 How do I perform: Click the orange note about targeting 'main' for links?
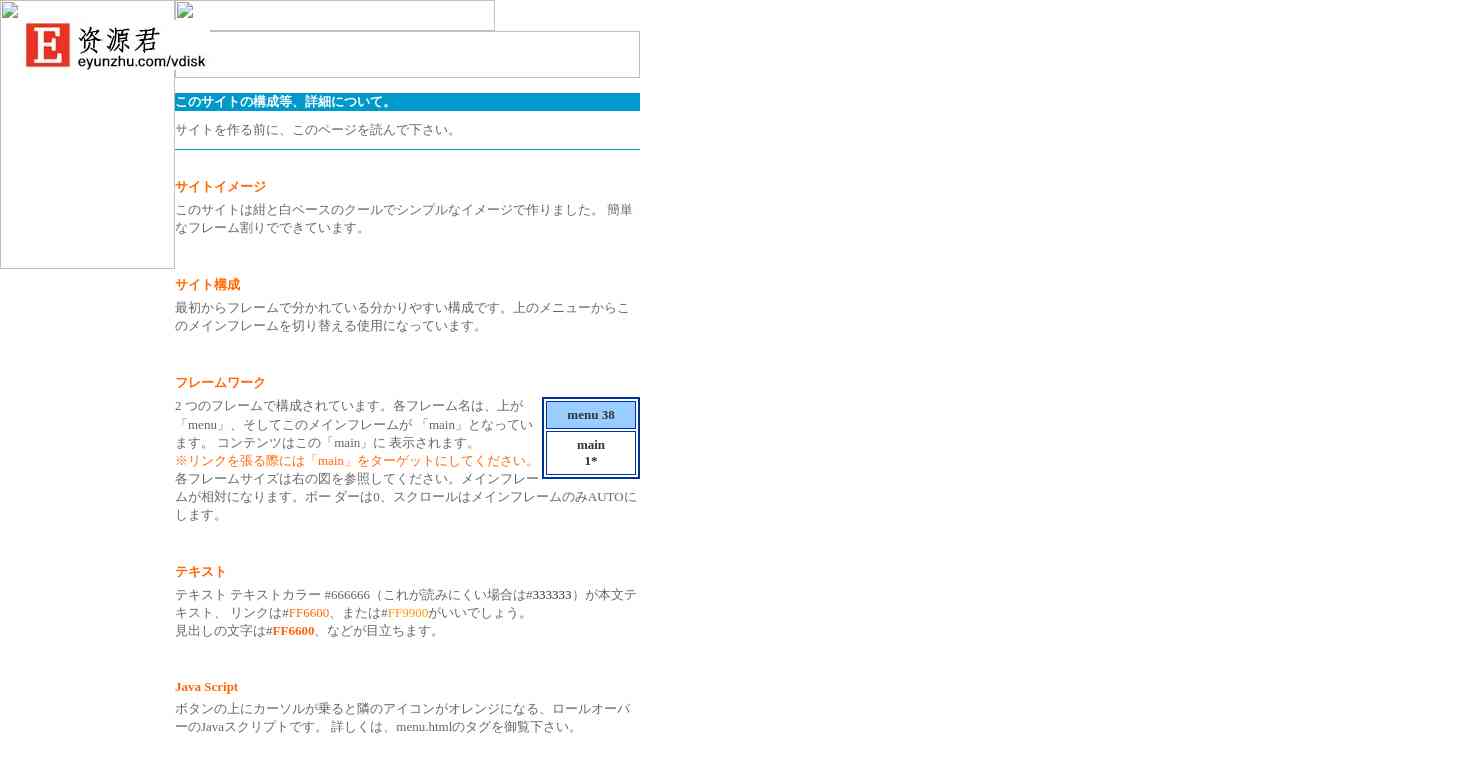pos(357,461)
